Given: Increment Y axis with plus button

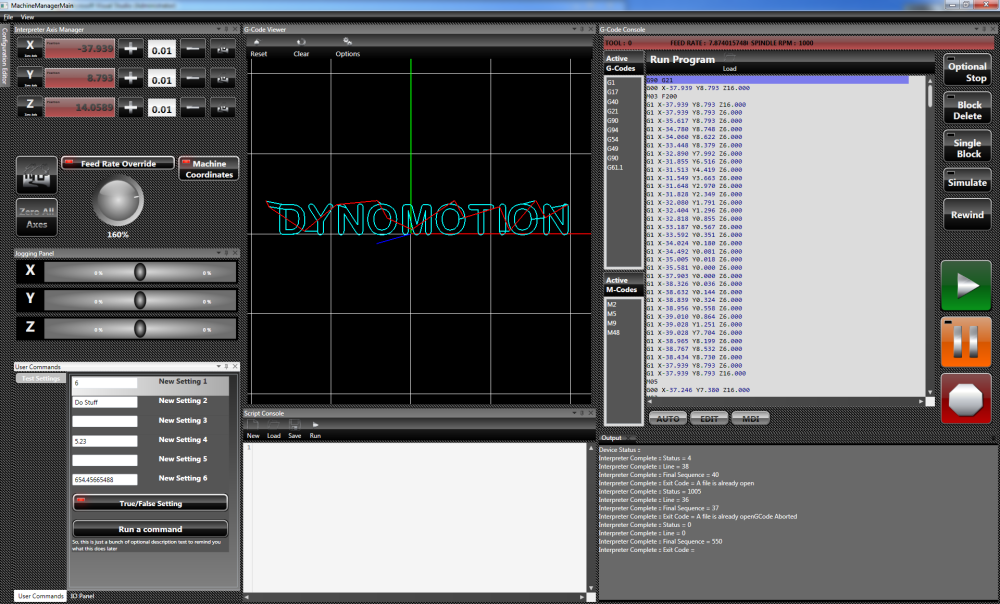Looking at the screenshot, I should click(131, 78).
